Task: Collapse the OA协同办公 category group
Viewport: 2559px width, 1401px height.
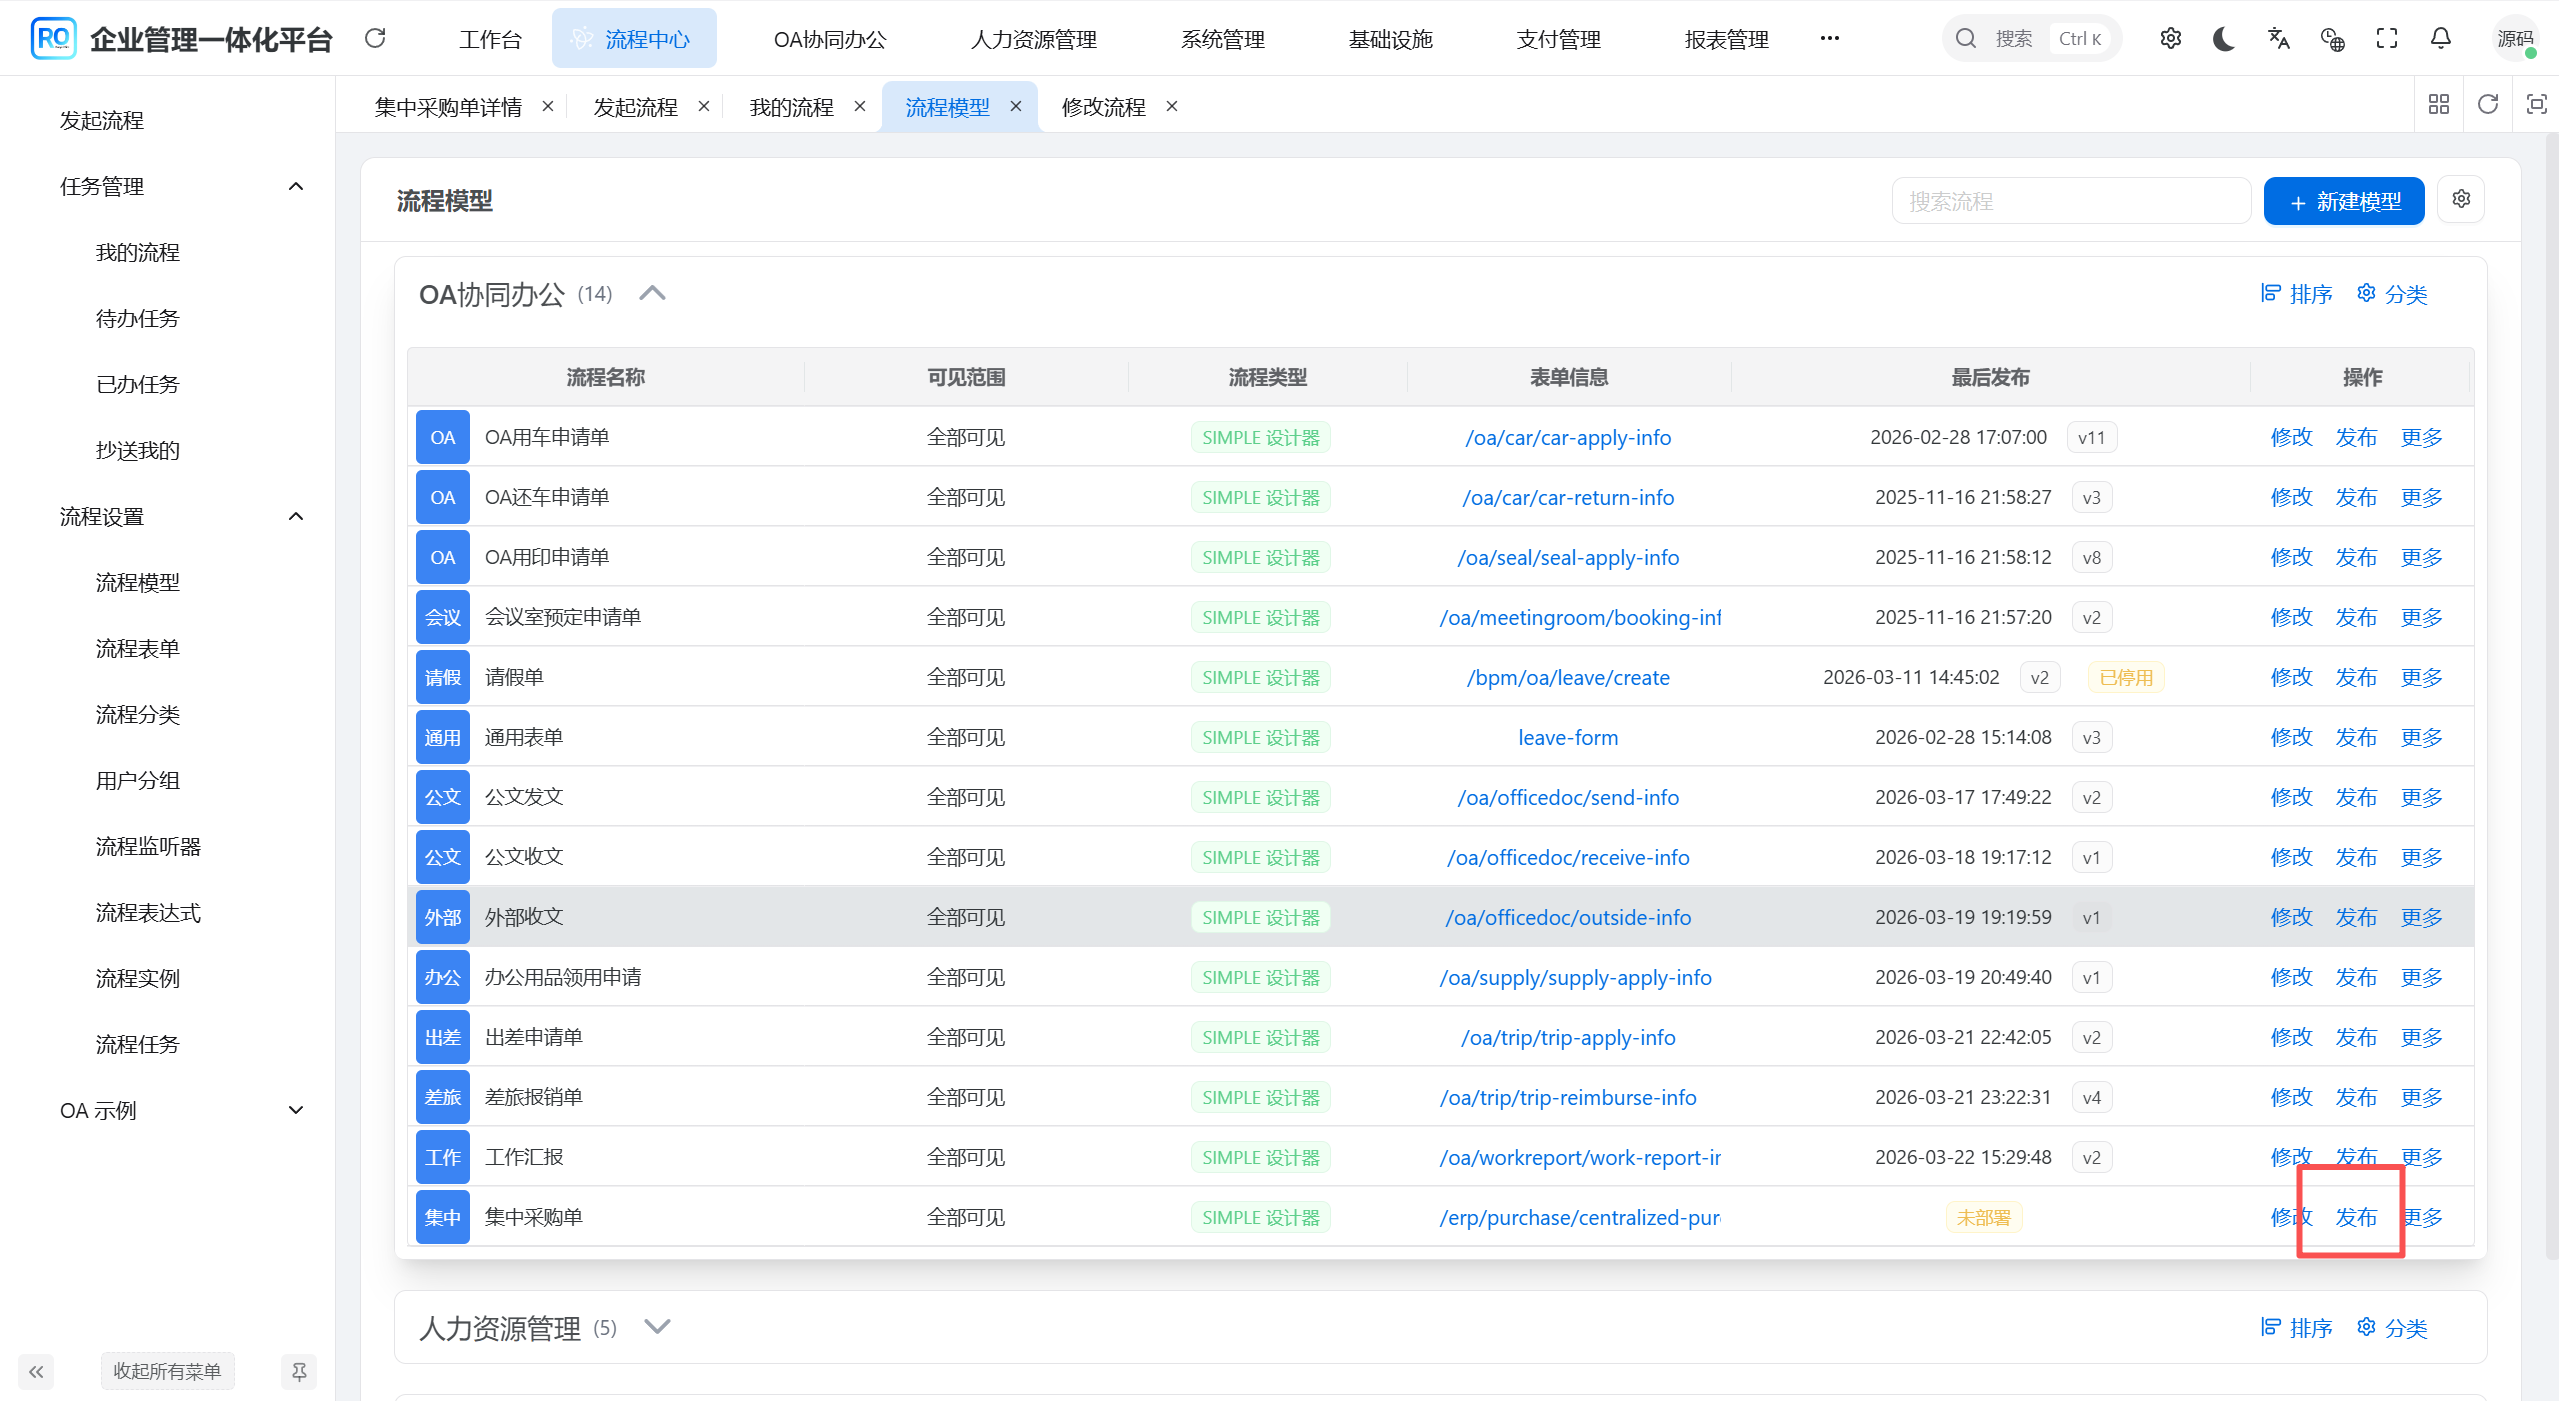Action: click(652, 294)
